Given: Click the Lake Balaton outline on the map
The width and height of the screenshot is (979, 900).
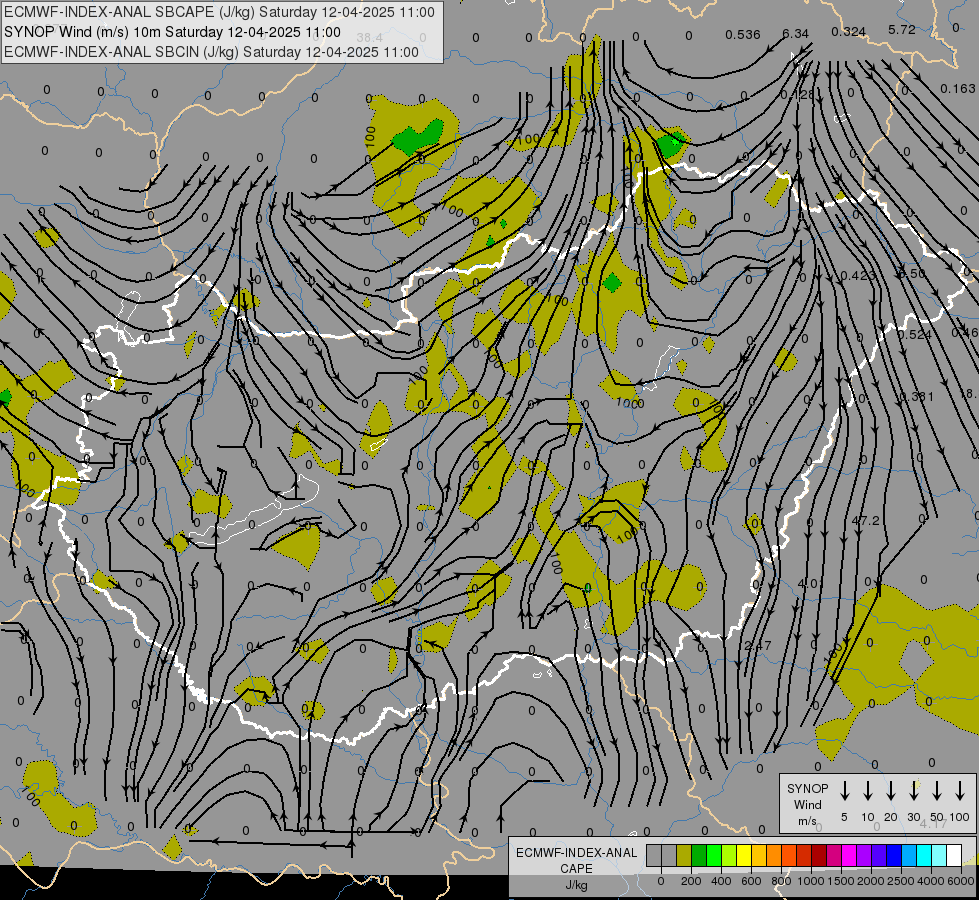Looking at the screenshot, I should (254, 512).
